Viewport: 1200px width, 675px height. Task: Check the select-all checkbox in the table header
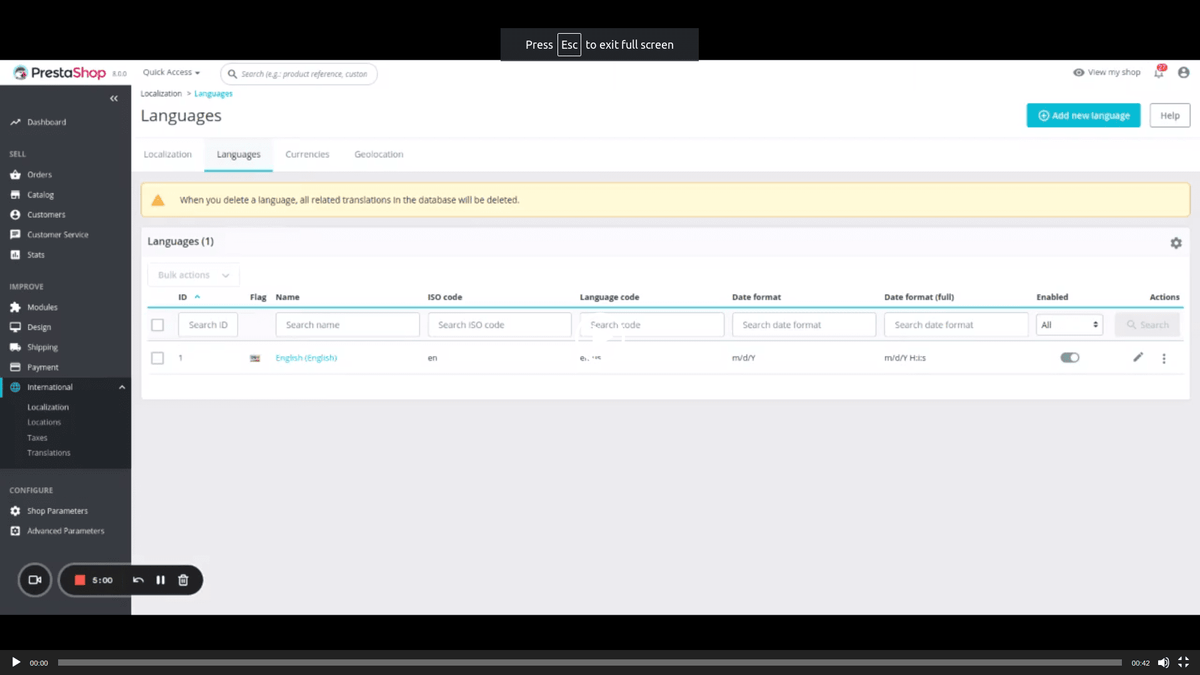coord(157,325)
